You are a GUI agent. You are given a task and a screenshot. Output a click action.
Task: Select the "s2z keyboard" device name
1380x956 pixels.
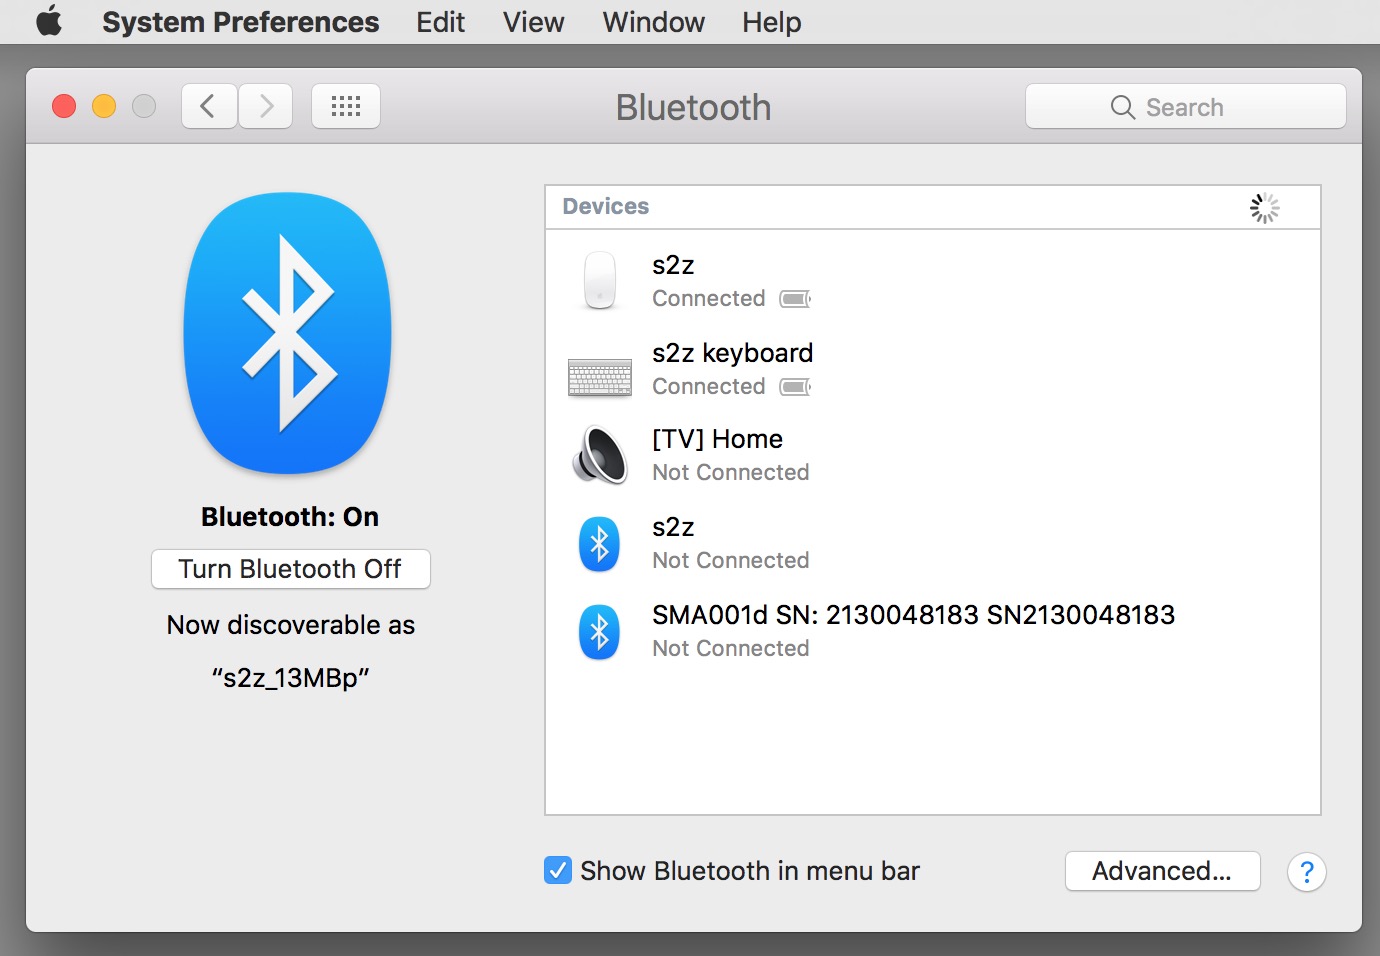[732, 353]
